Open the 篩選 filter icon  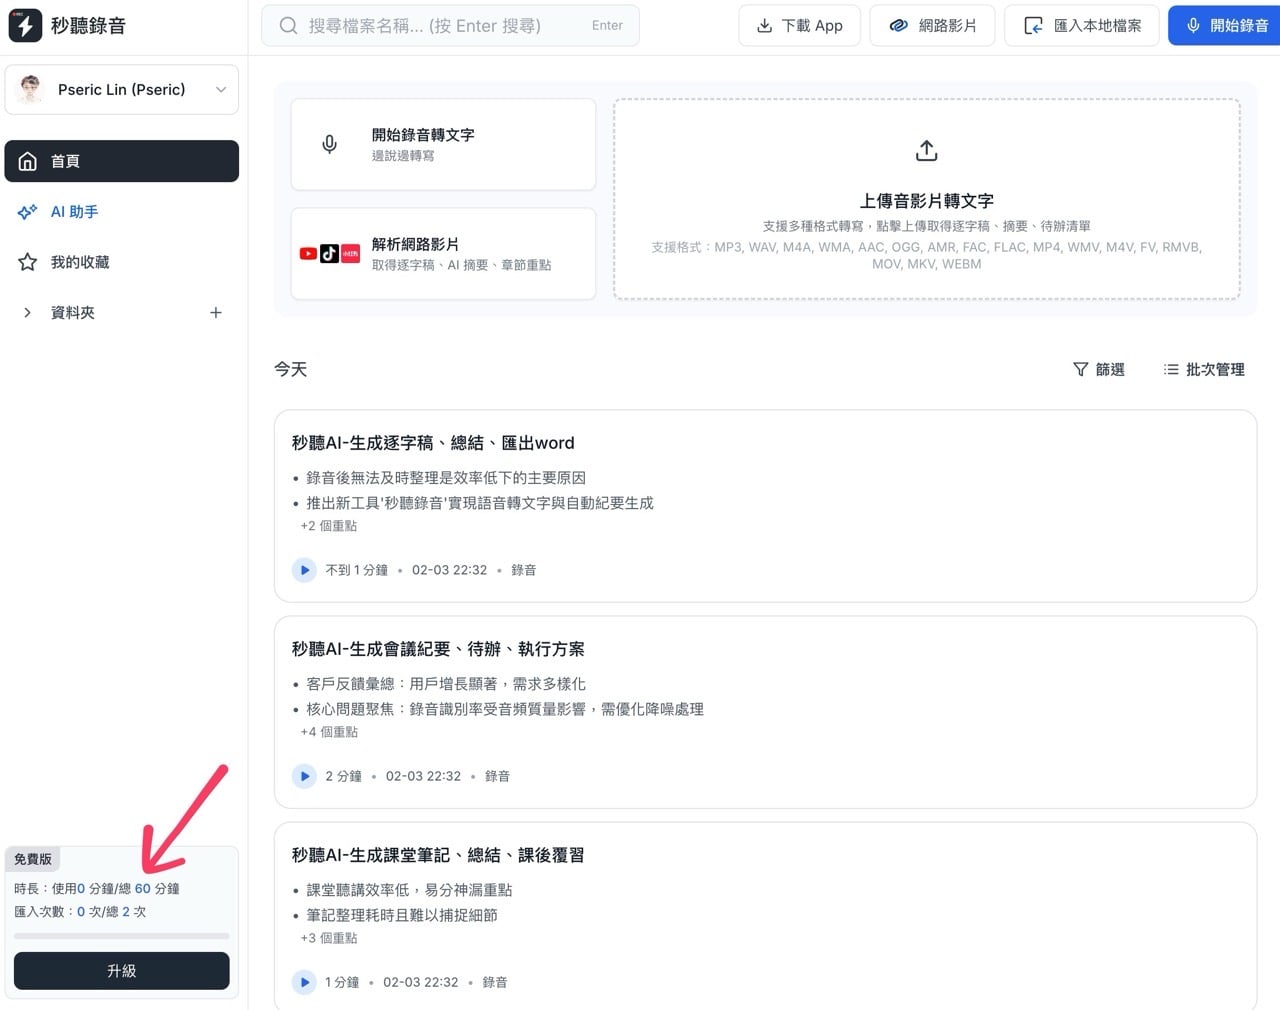pos(1082,369)
